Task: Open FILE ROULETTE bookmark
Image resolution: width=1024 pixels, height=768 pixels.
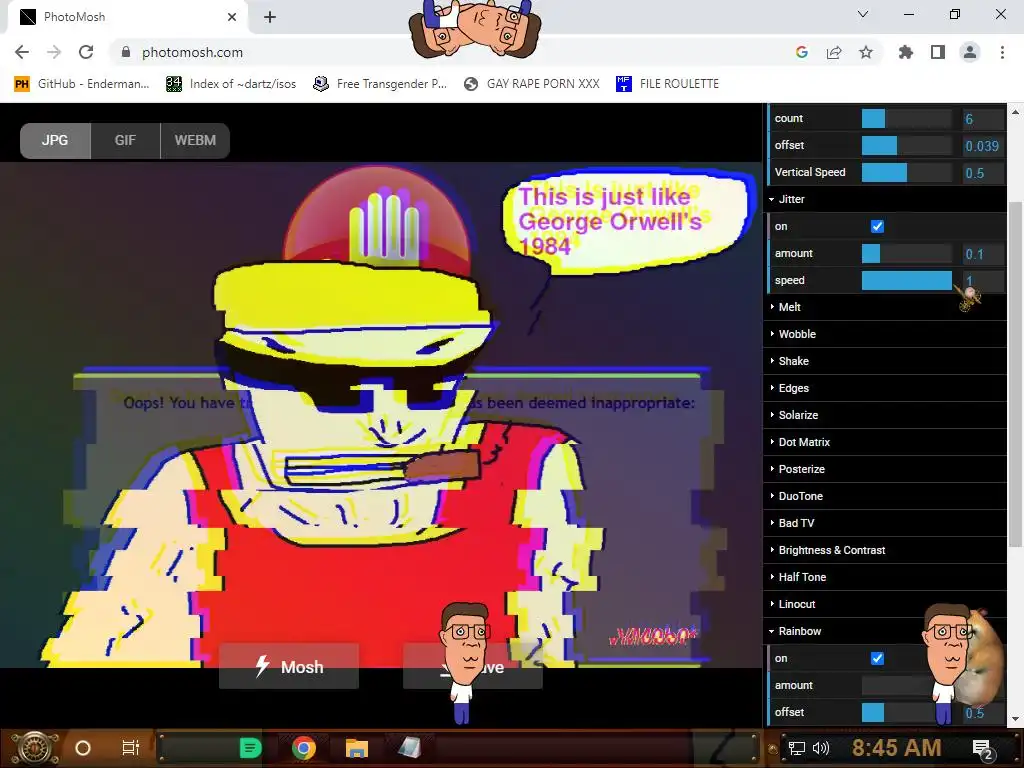Action: click(667, 84)
